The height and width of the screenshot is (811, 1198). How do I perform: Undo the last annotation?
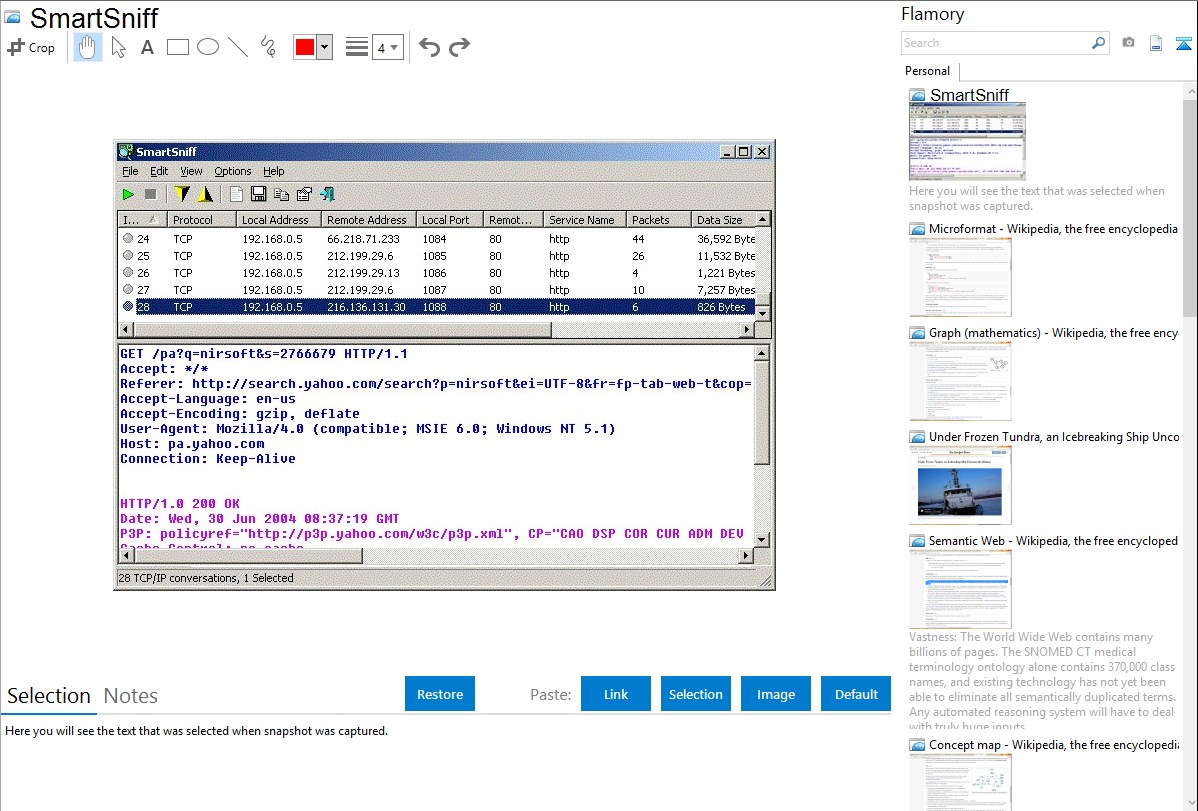click(429, 47)
